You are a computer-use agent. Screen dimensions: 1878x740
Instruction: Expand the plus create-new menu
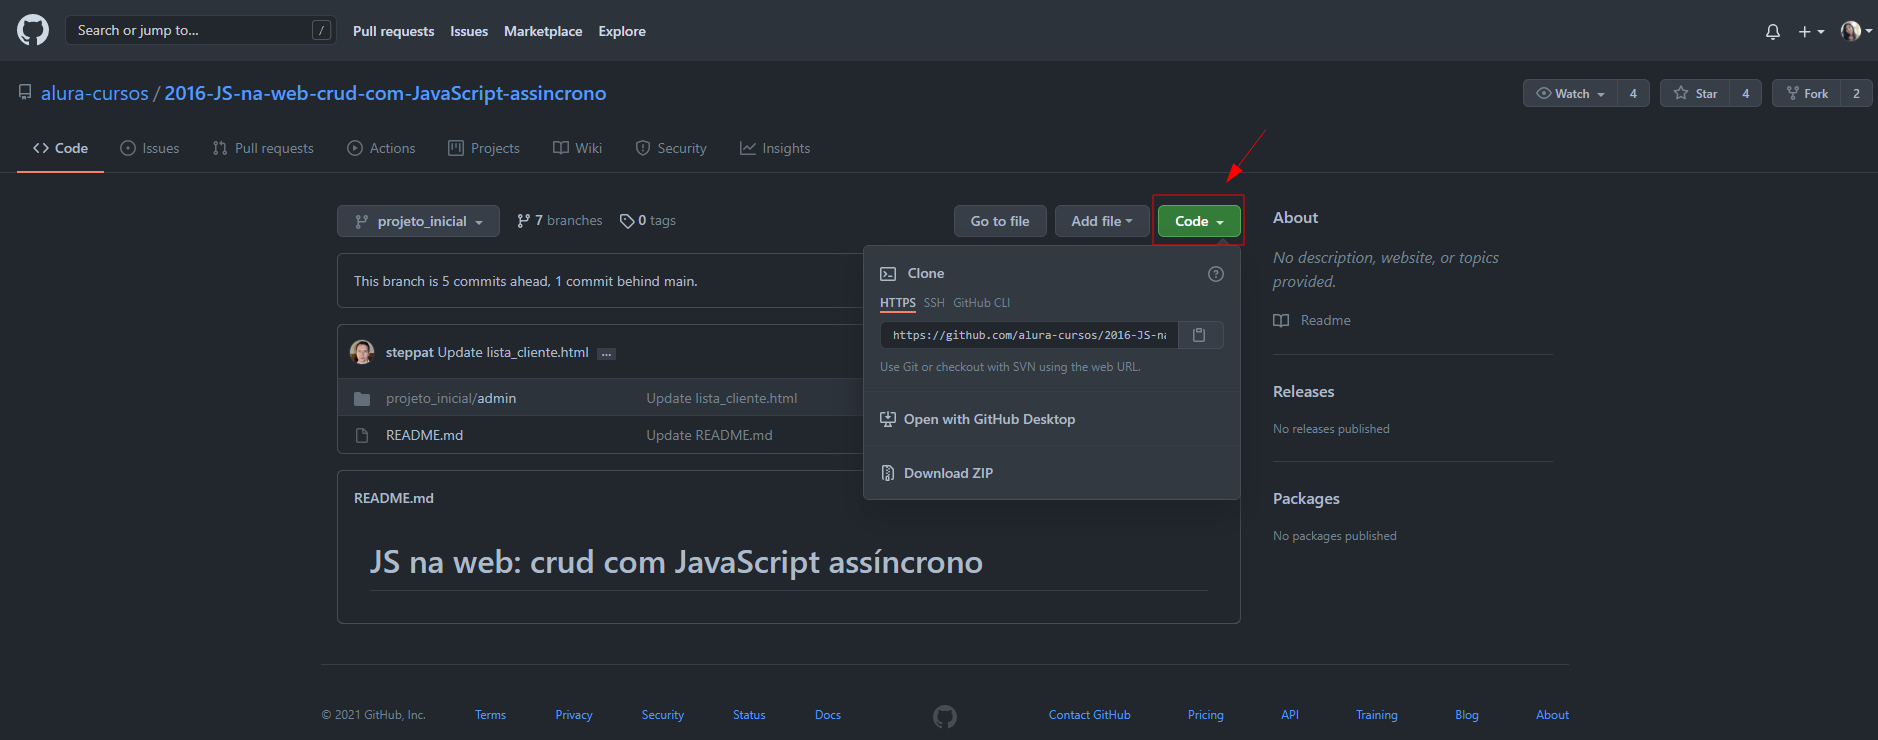1811,32
